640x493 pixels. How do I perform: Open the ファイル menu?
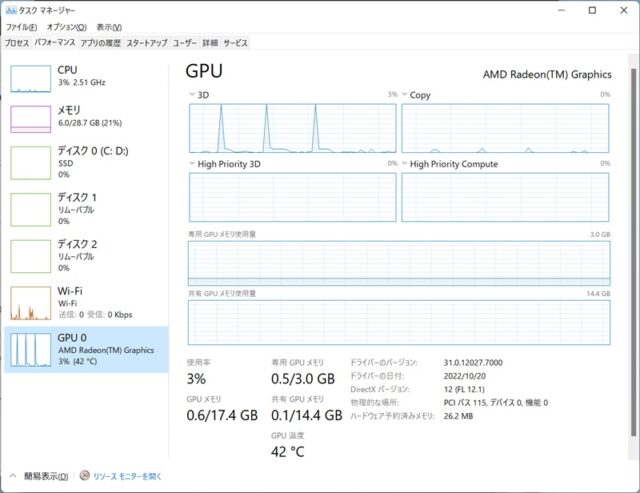click(x=22, y=27)
